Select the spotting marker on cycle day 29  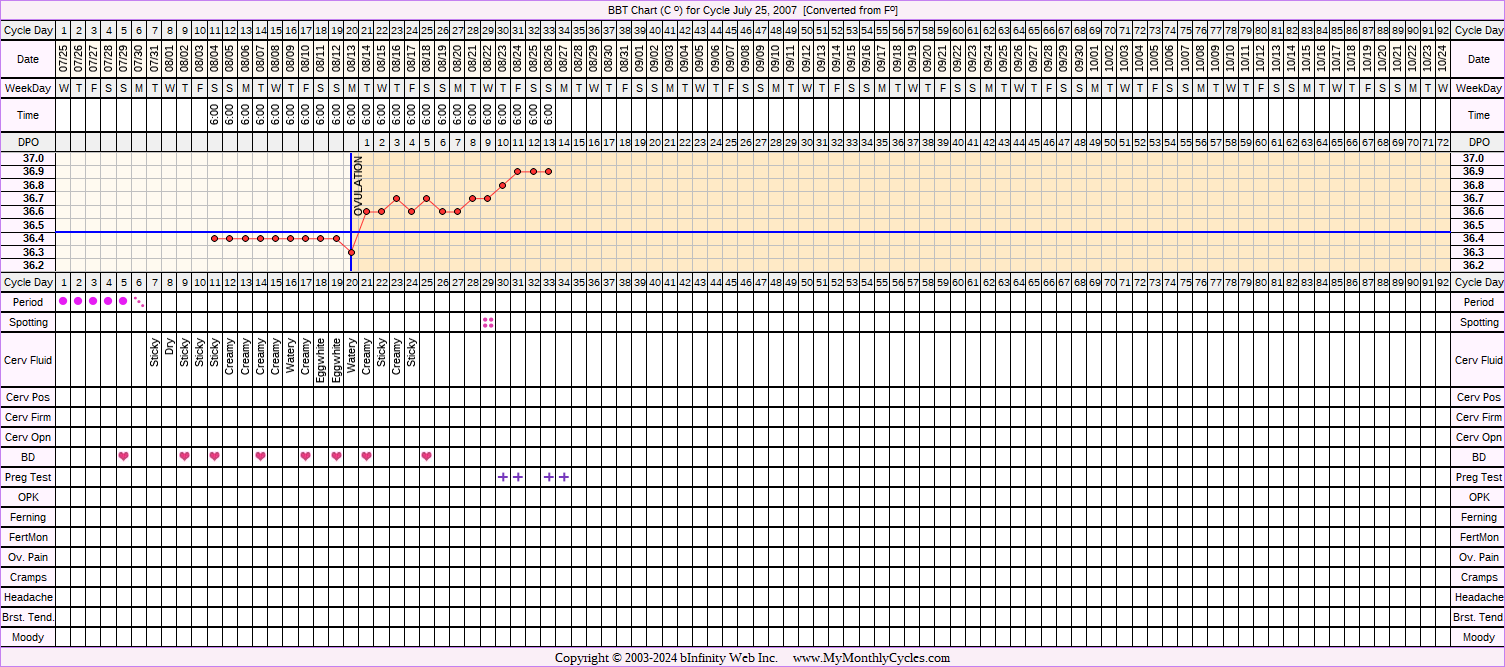[488, 322]
